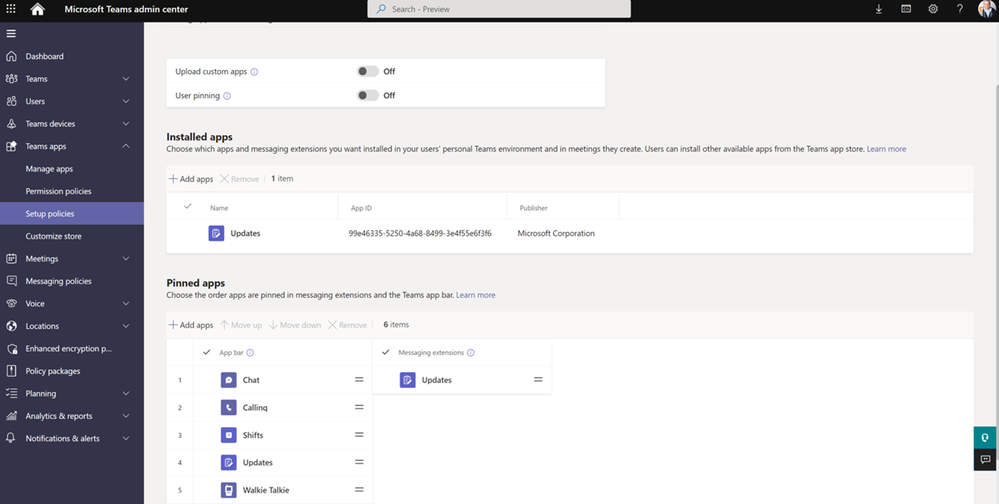Click the Shifts app icon

229,435
